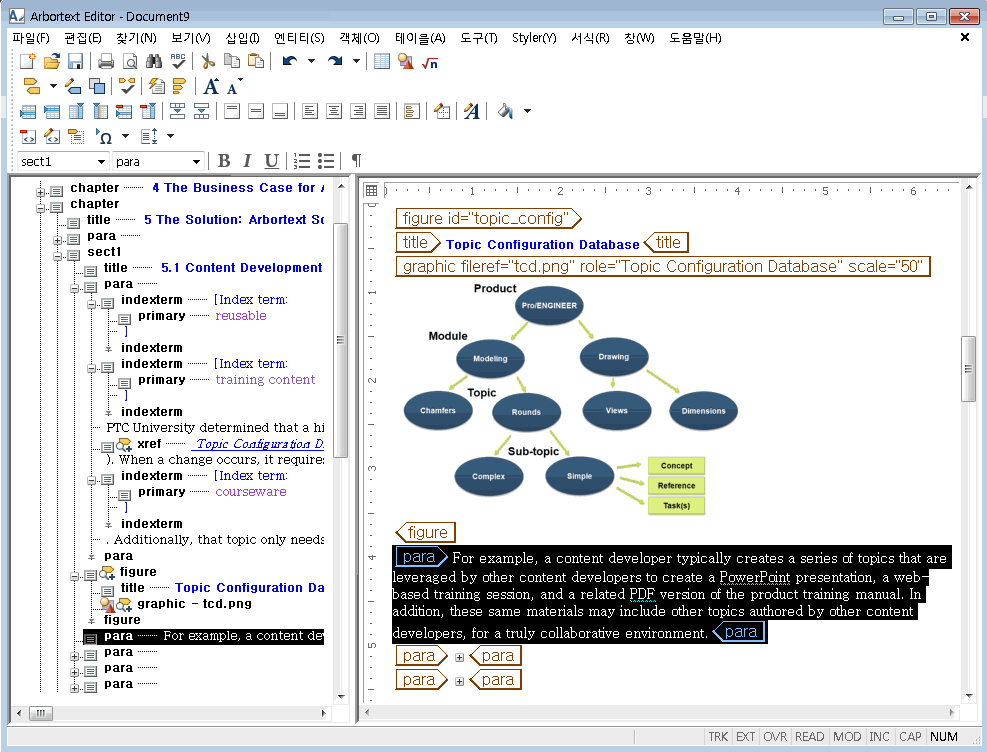Viewport: 987px width, 752px height.
Task: Open the Styler(Y) menu
Action: coord(534,38)
